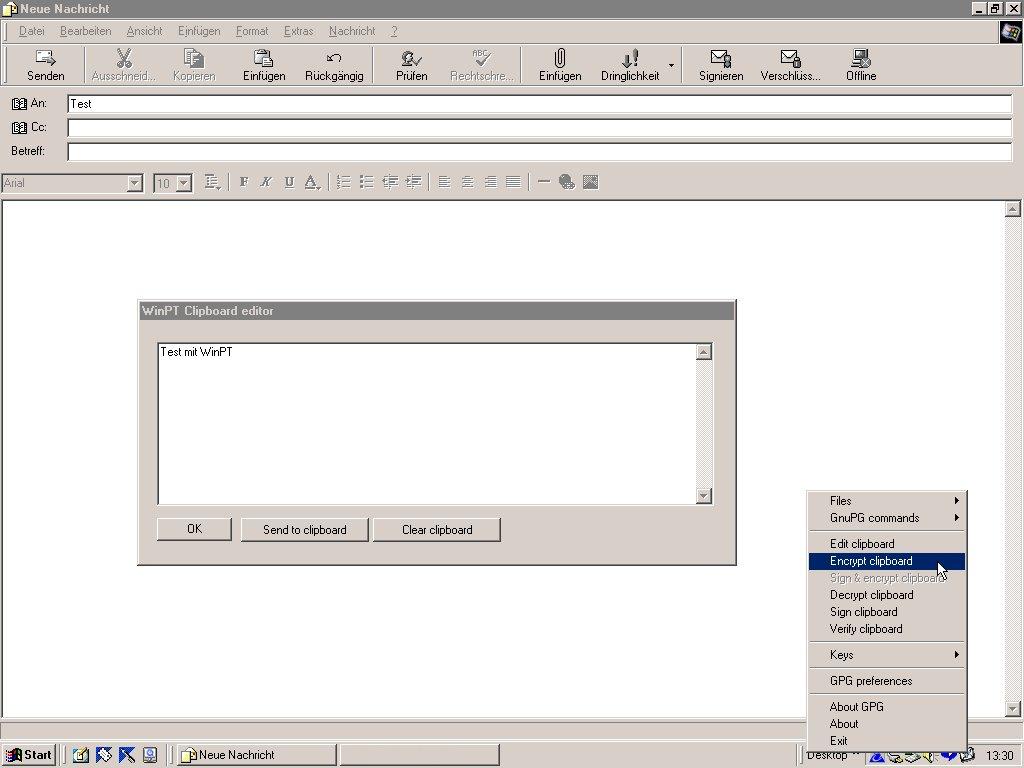Open the Format menu
This screenshot has width=1024, height=768.
(252, 31)
